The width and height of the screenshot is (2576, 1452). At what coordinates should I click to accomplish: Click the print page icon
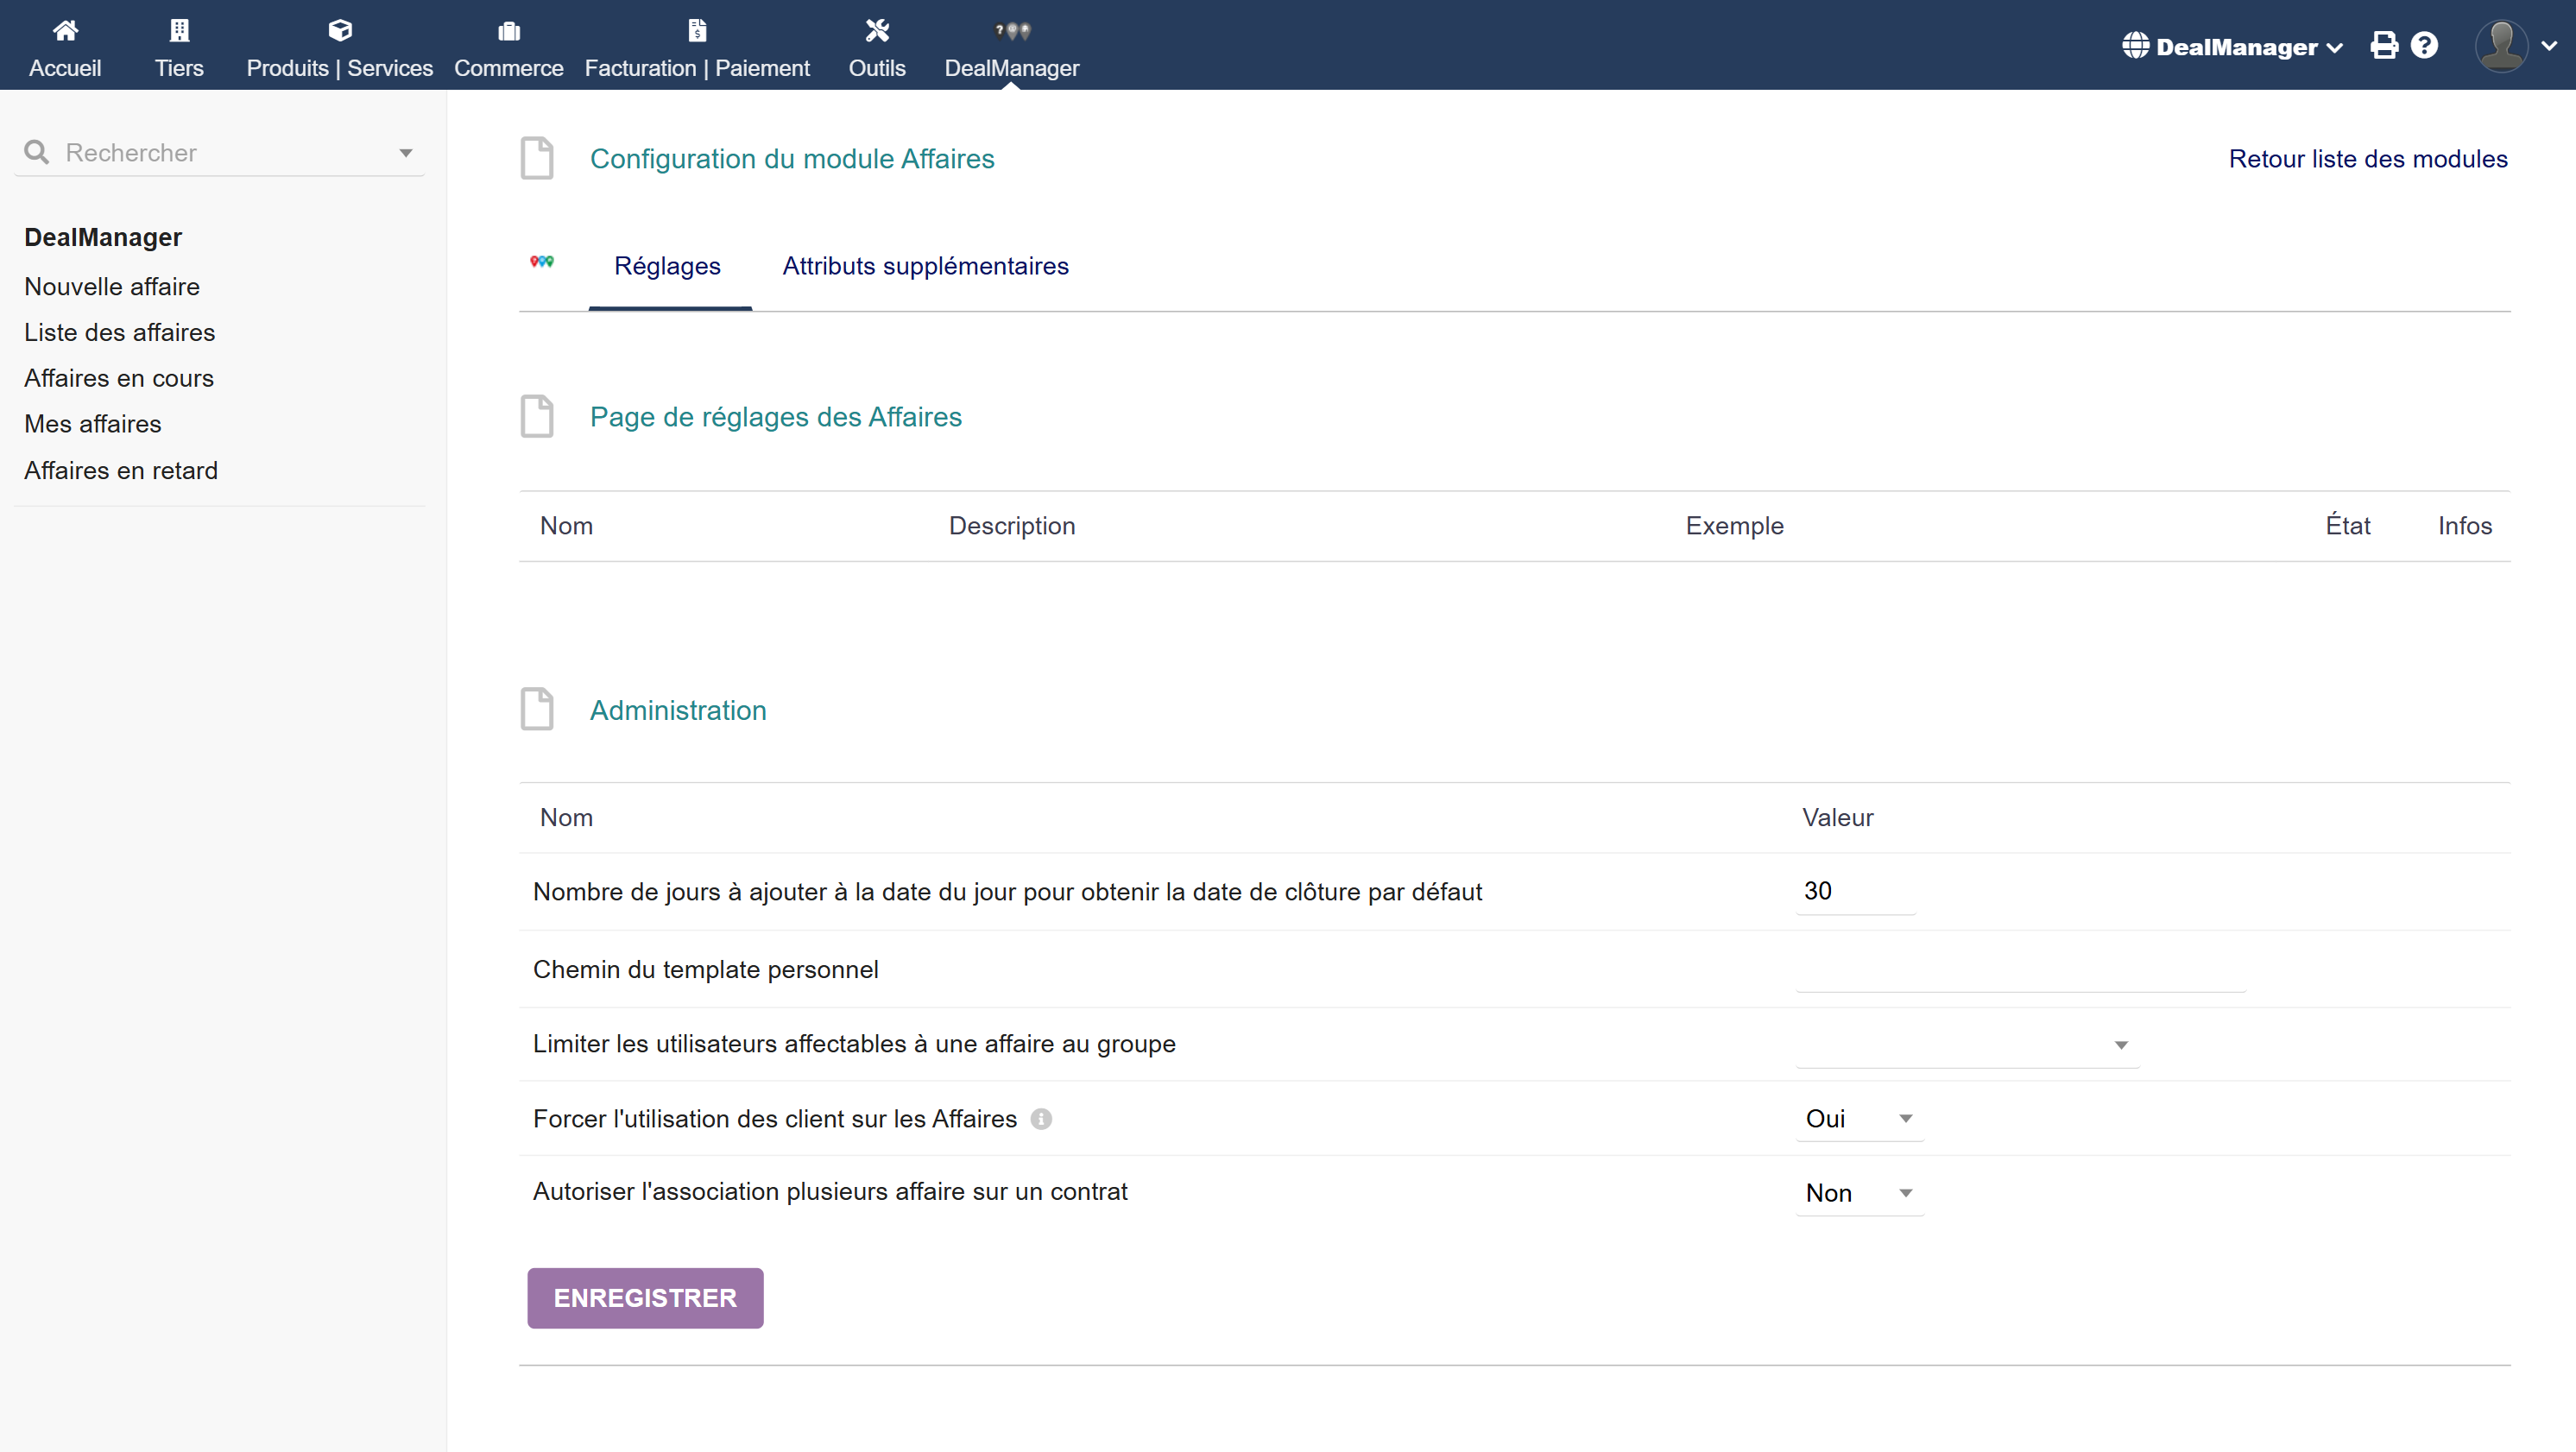coord(2384,45)
